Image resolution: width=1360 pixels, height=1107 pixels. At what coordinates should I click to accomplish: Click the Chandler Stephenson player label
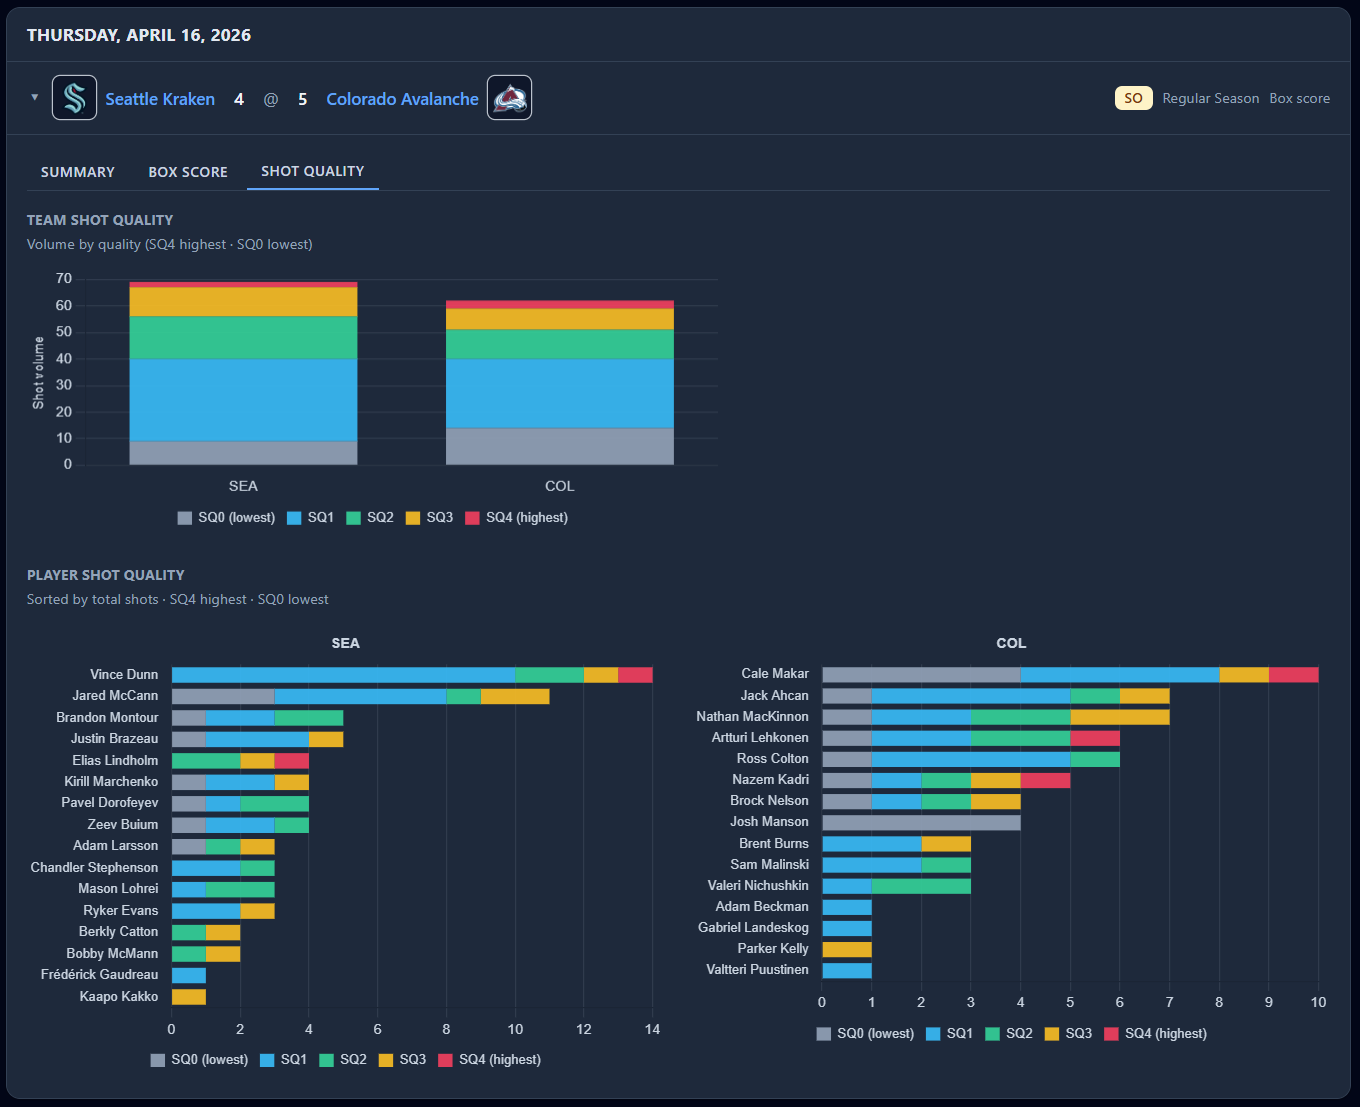[x=94, y=867]
